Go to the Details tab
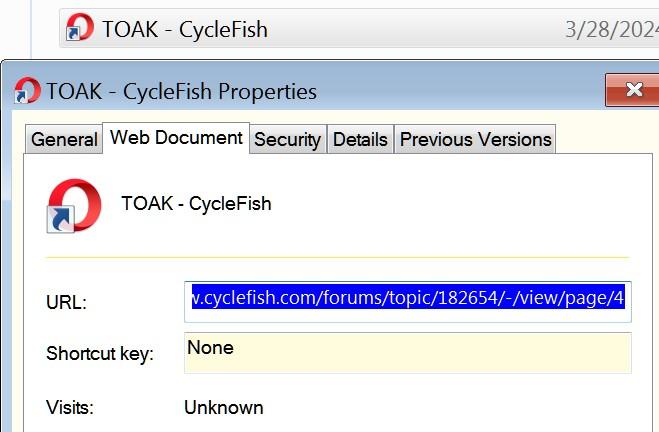The image size is (659, 432). (360, 140)
